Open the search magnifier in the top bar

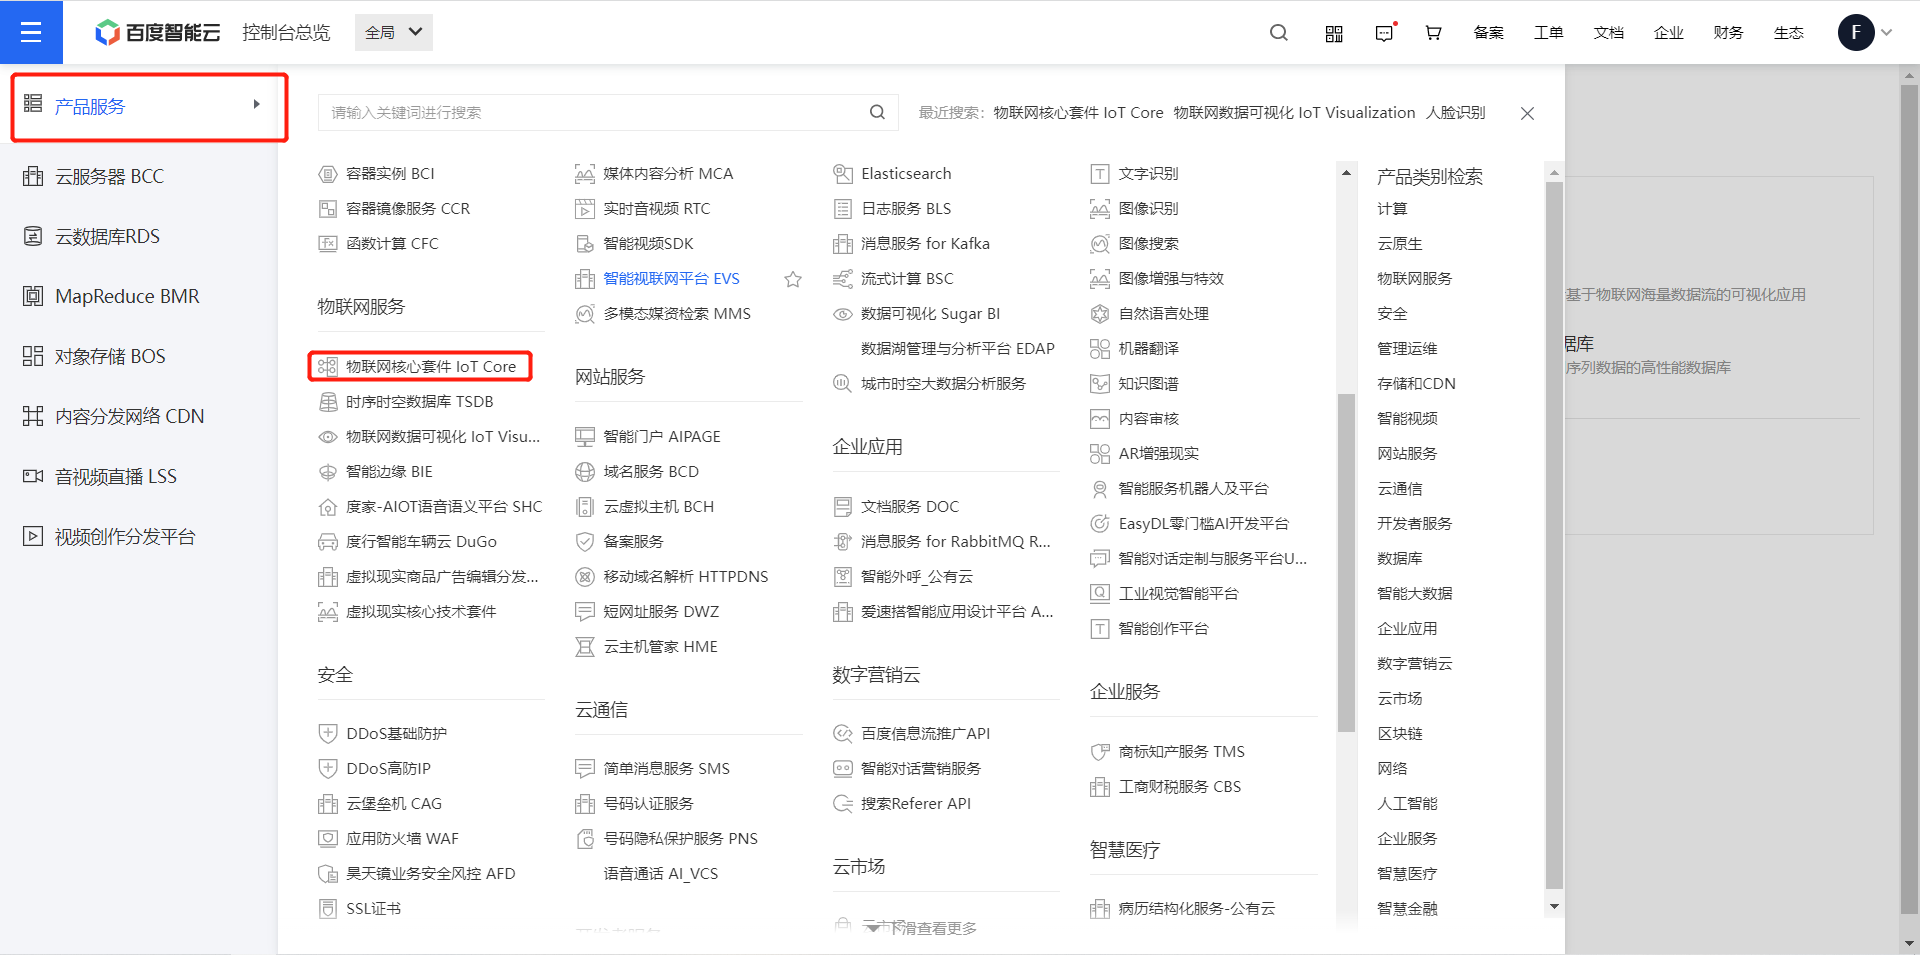[1278, 32]
